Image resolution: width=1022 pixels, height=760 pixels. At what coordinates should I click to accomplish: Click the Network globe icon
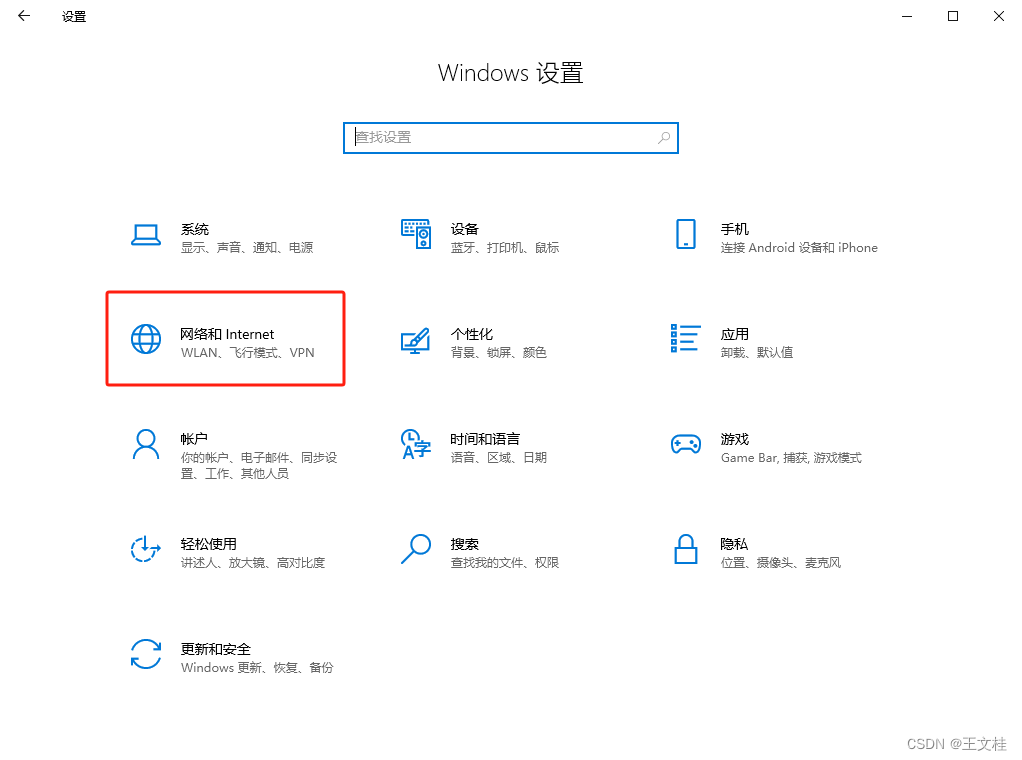tap(146, 339)
